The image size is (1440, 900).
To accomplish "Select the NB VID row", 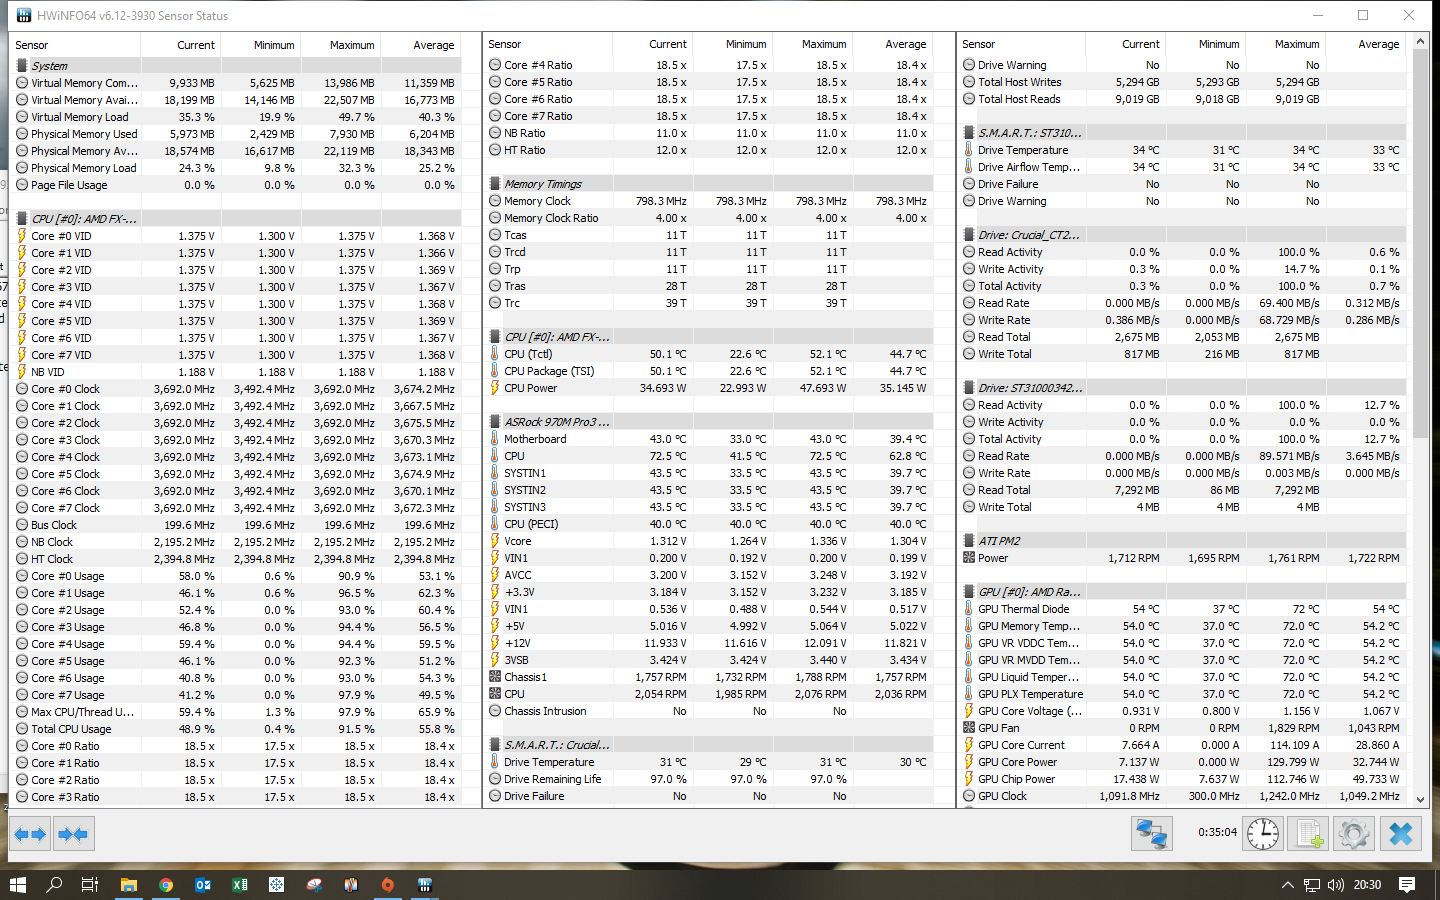I will [x=237, y=372].
